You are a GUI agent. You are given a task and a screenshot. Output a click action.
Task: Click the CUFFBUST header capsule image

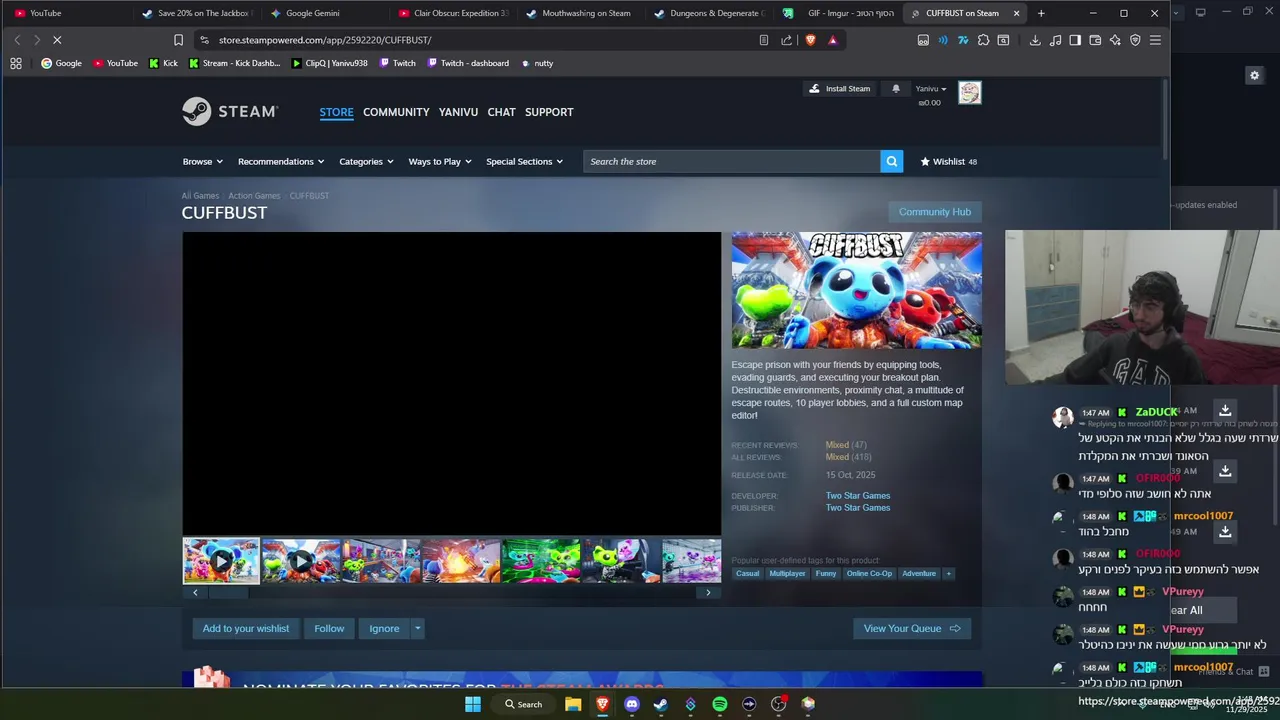[856, 290]
